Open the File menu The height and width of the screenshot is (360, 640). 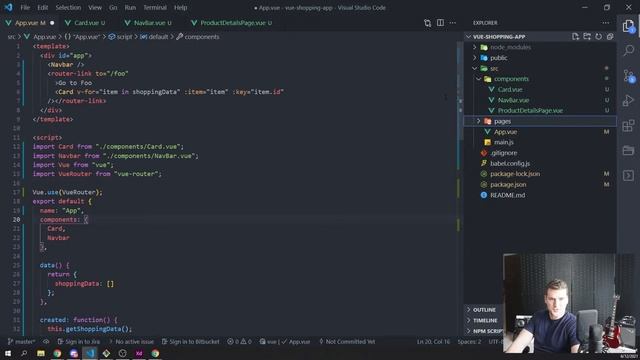pos(25,7)
